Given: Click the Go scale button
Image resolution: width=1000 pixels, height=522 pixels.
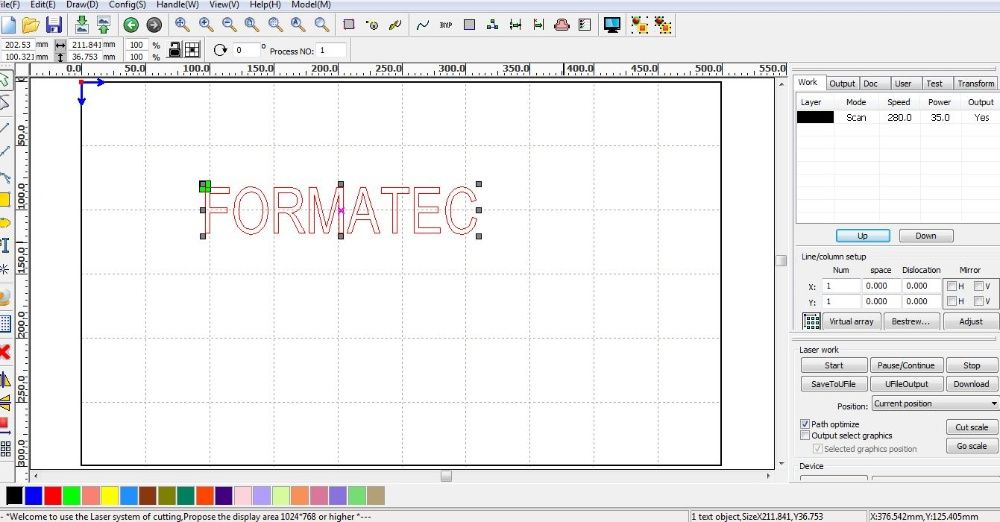Looking at the screenshot, I should click(x=971, y=446).
